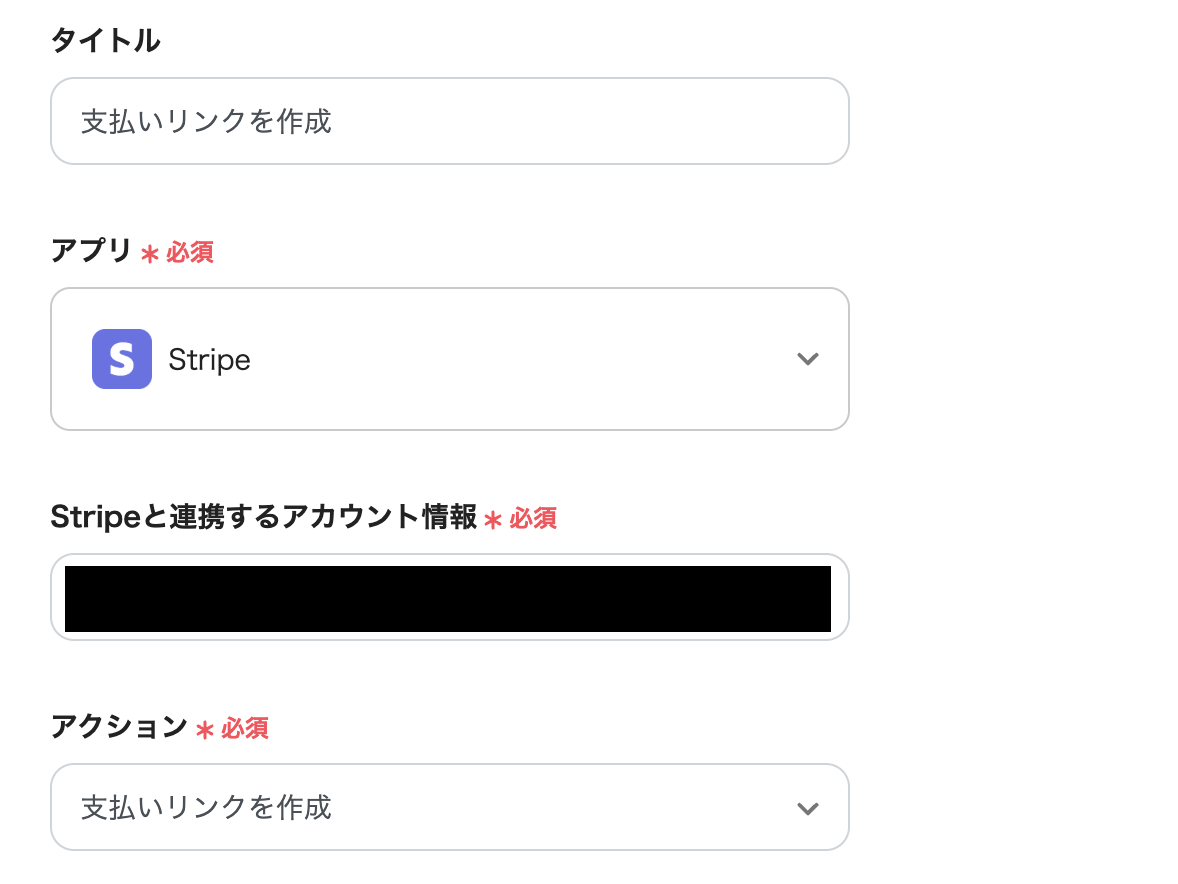Image resolution: width=1178 pixels, height=884 pixels.
Task: Click the アクション field label
Action: pyautogui.click(x=119, y=727)
